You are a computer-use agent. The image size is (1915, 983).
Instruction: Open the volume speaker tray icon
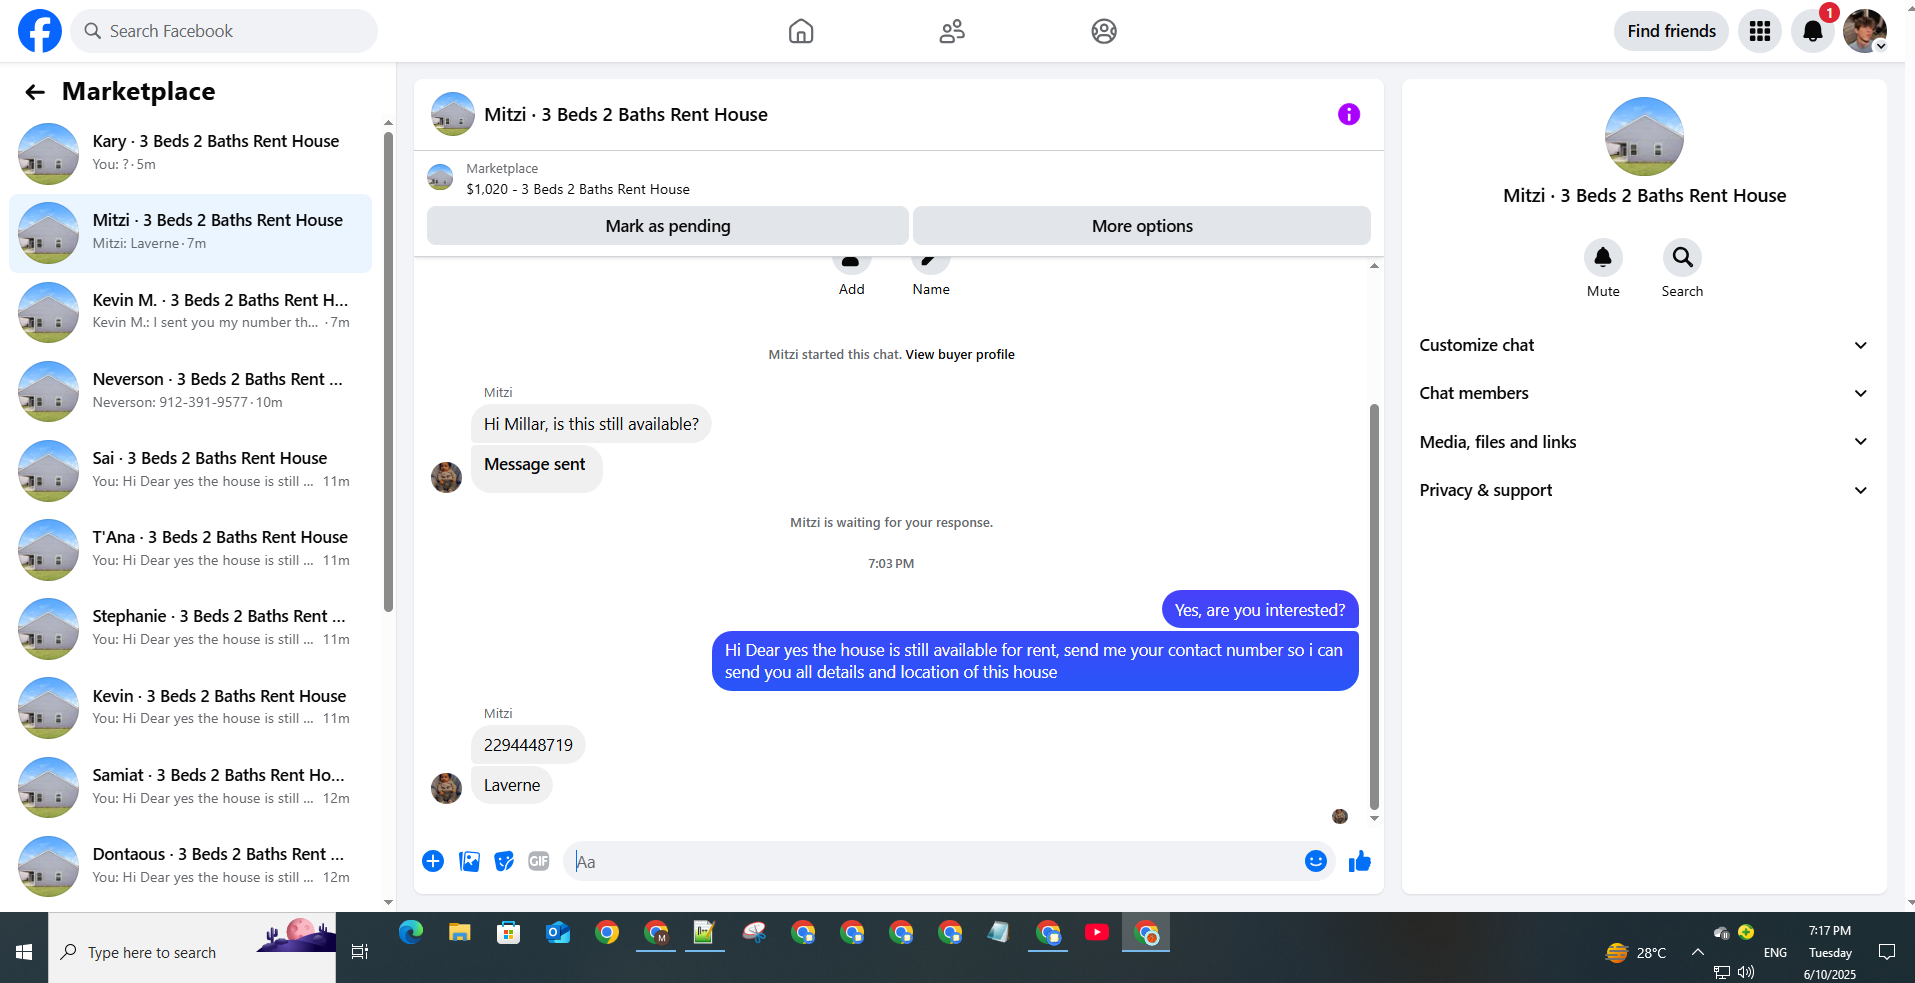1746,972
